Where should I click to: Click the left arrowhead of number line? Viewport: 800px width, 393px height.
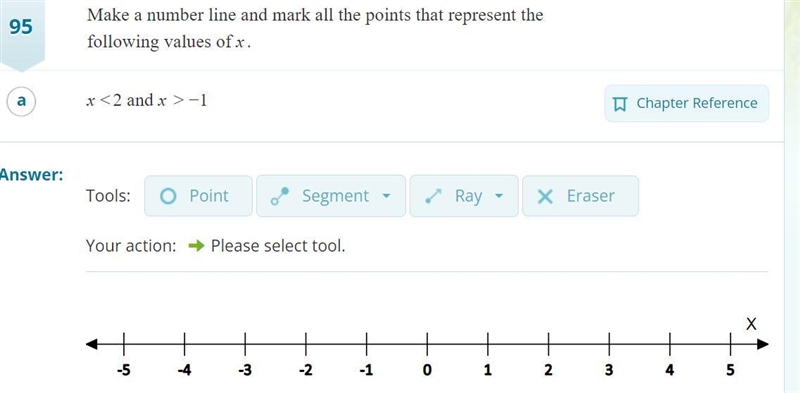click(x=92, y=345)
